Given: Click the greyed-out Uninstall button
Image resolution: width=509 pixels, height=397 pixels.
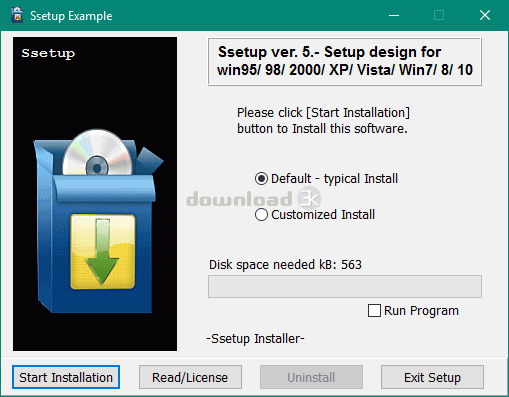Looking at the screenshot, I should [311, 377].
